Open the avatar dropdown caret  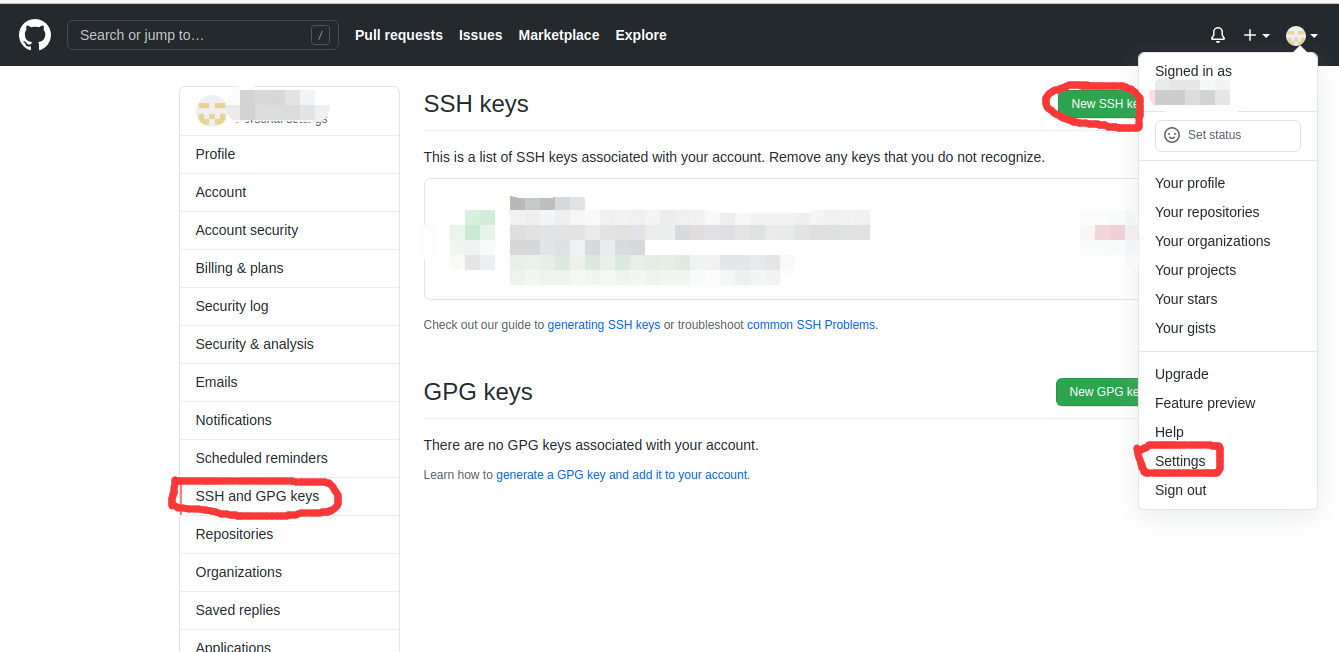pos(1313,37)
